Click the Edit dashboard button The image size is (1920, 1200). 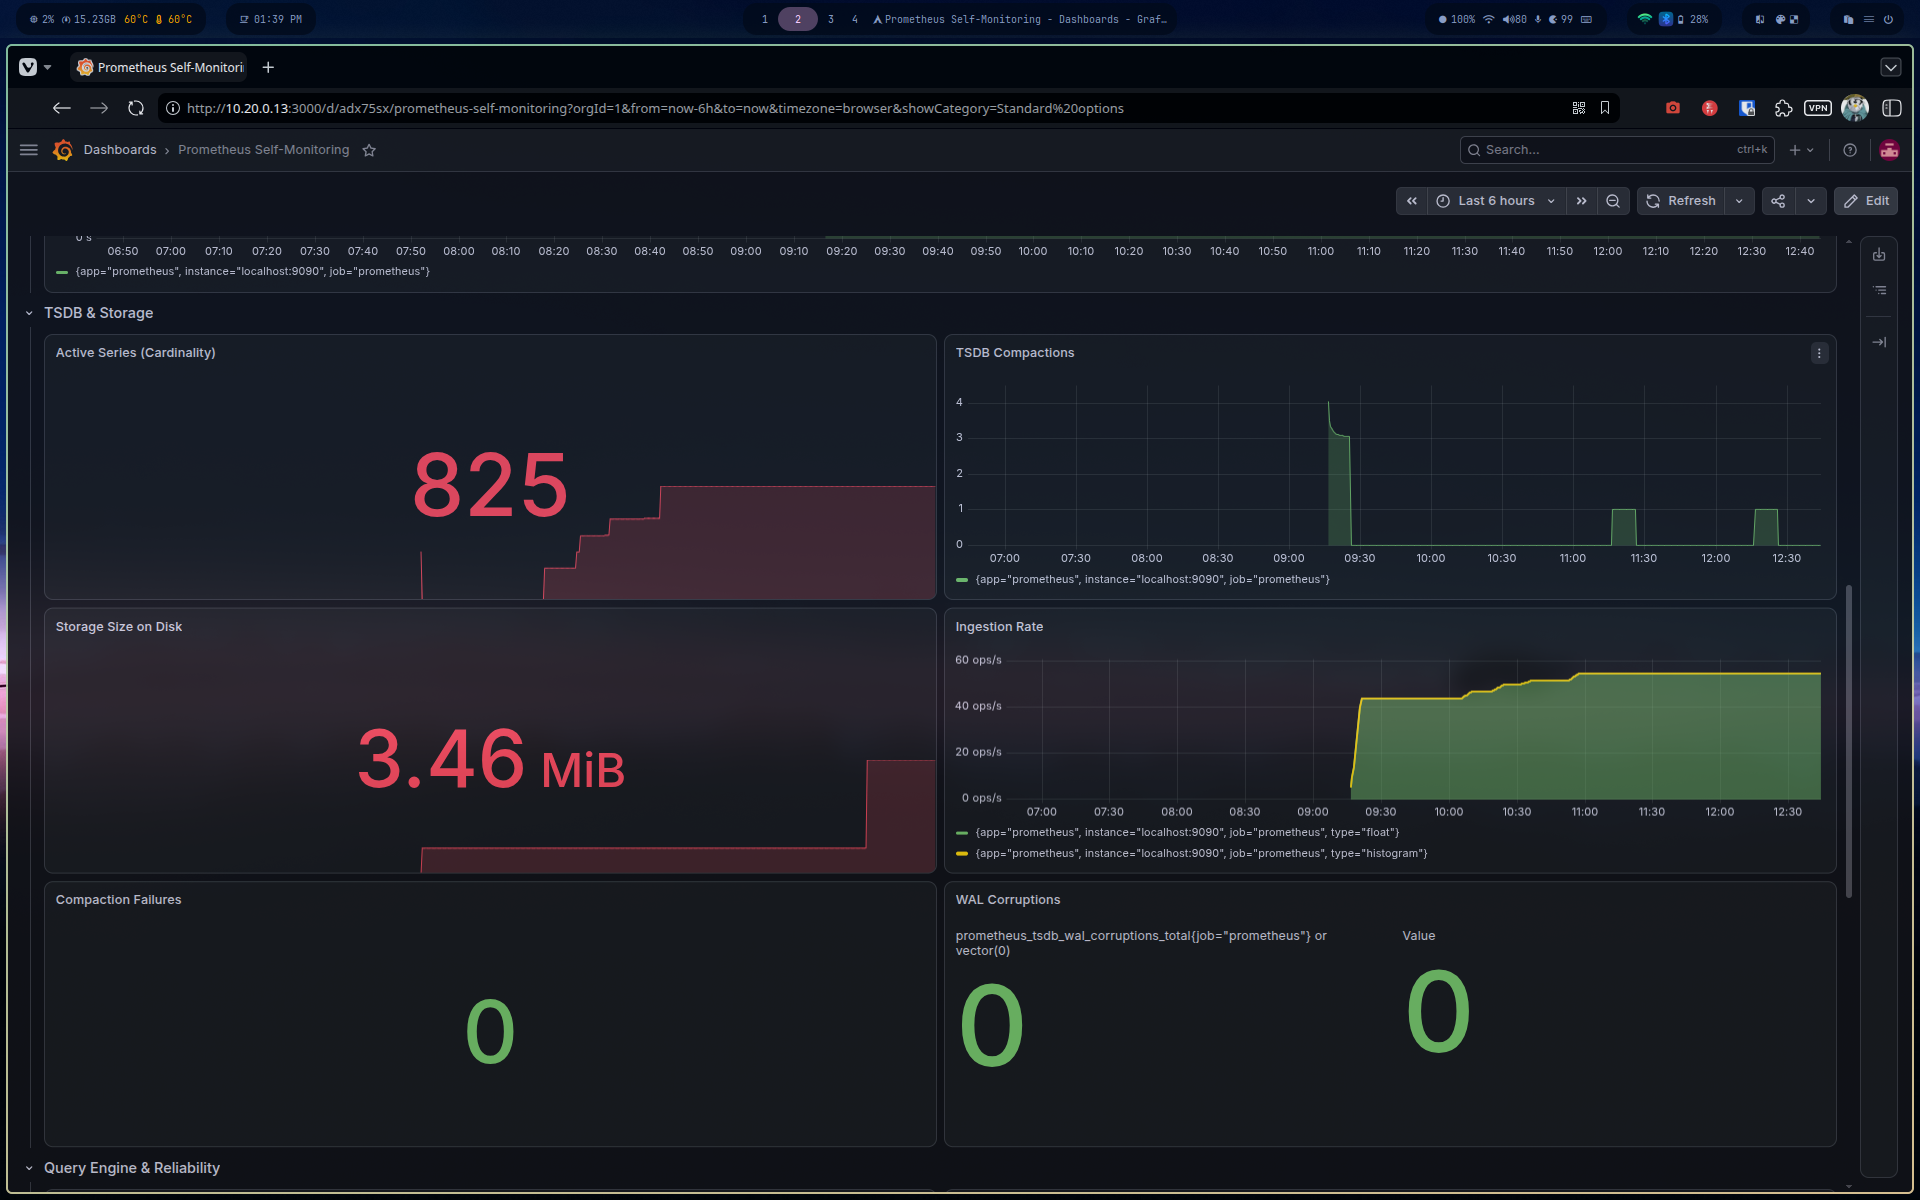(x=1866, y=201)
